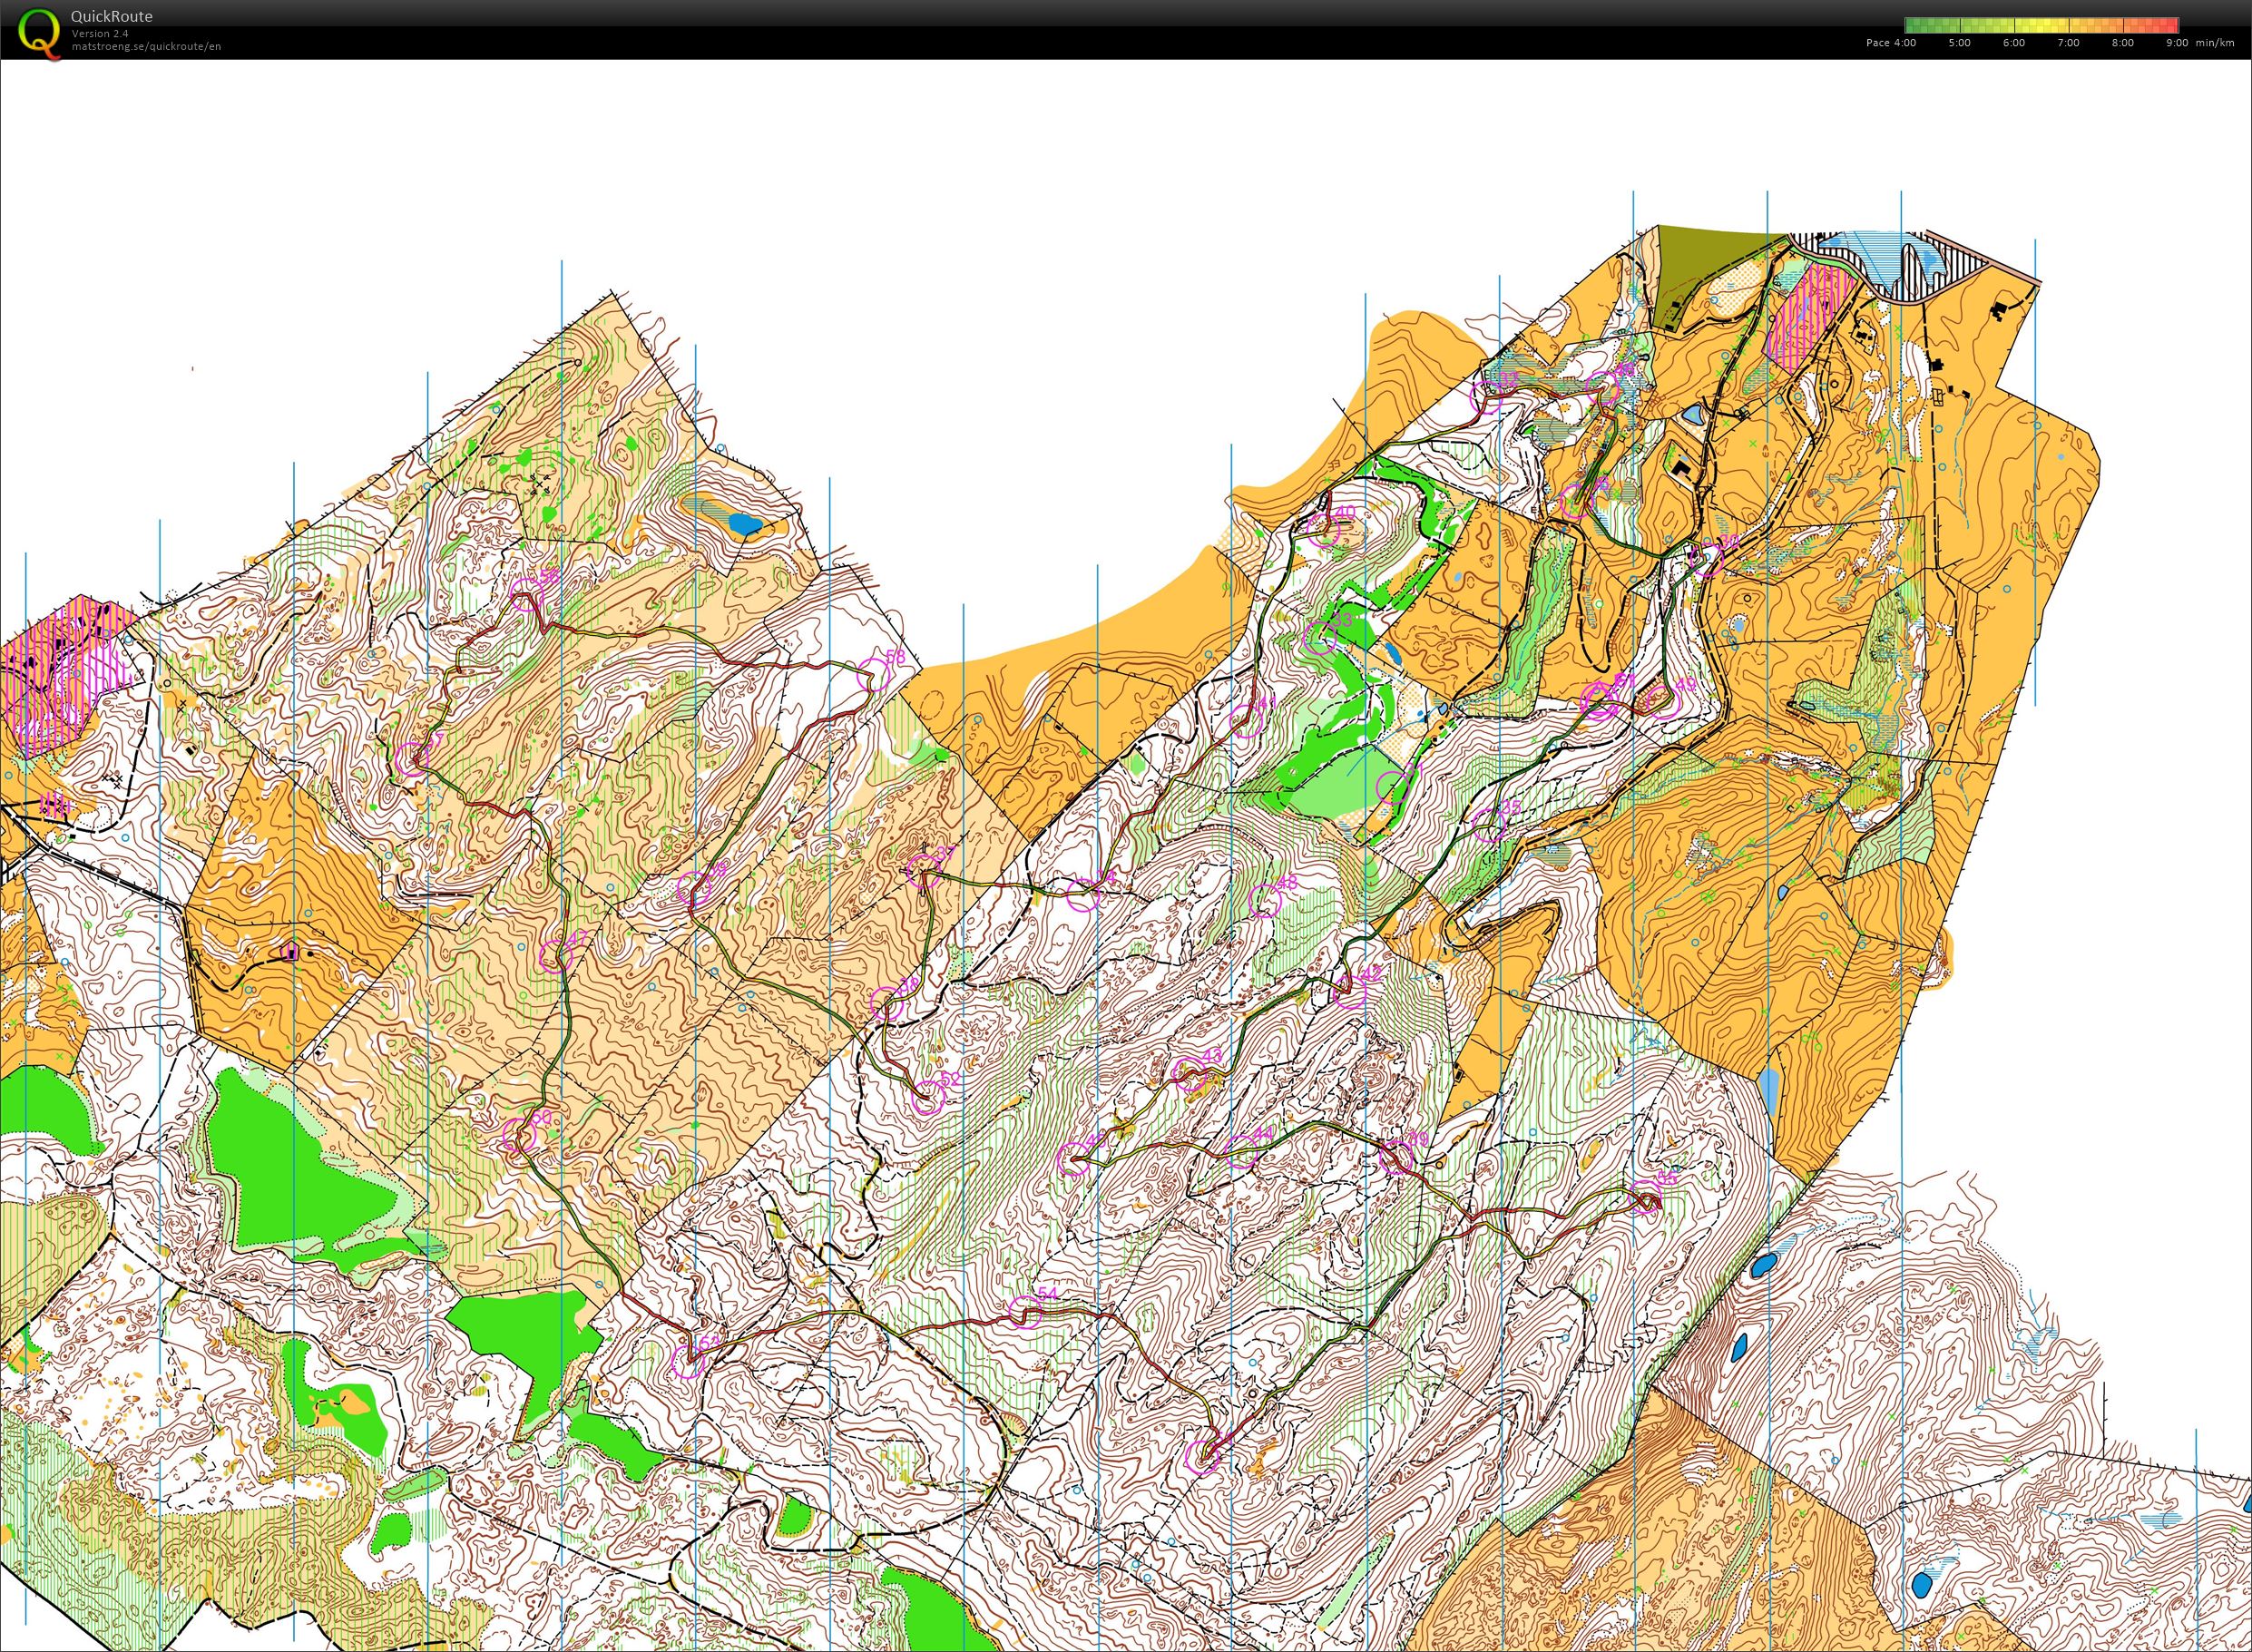Screen dimensions: 2252x1652
Task: Open the matstroeng.se/quickroute/en link
Action: click(x=146, y=46)
